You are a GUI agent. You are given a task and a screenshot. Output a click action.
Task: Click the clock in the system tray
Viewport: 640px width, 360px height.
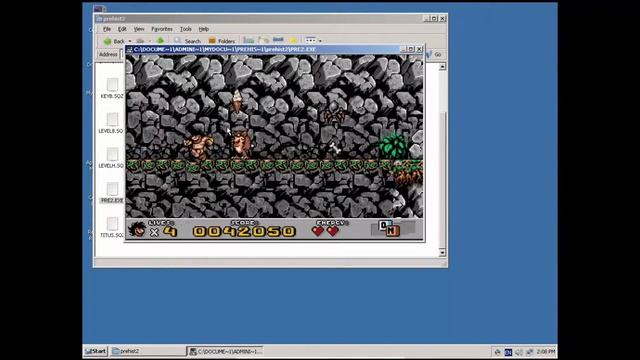click(x=546, y=351)
